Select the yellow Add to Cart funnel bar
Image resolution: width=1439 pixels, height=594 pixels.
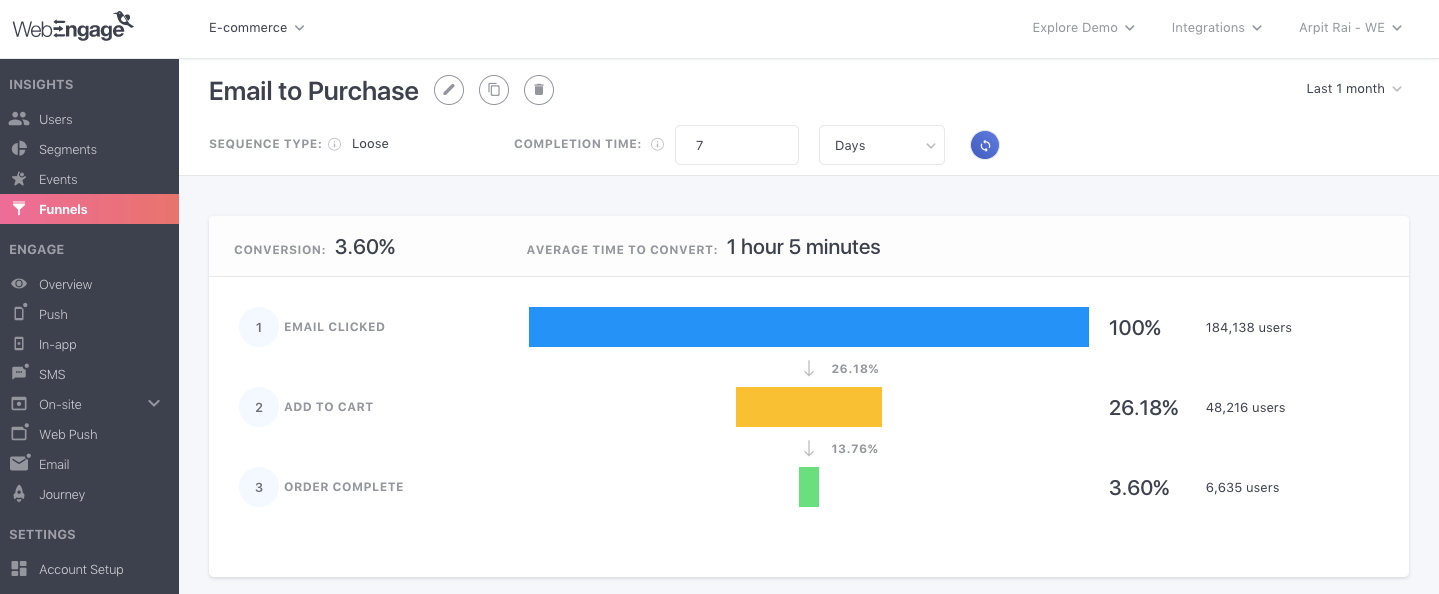pos(809,407)
